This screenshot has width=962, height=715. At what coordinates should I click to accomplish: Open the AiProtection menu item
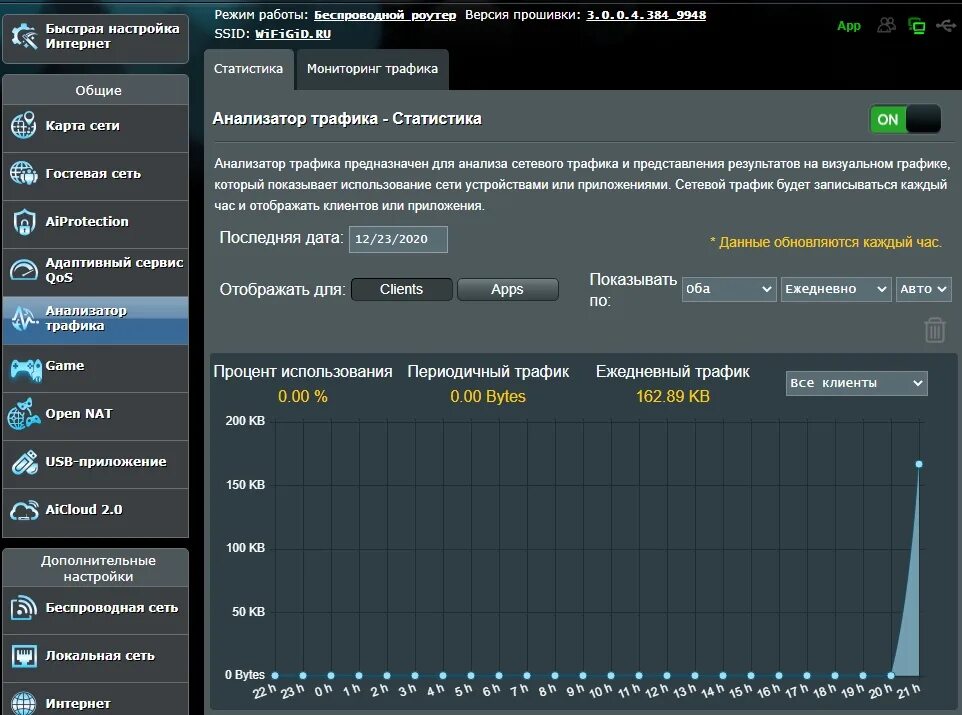(x=96, y=224)
